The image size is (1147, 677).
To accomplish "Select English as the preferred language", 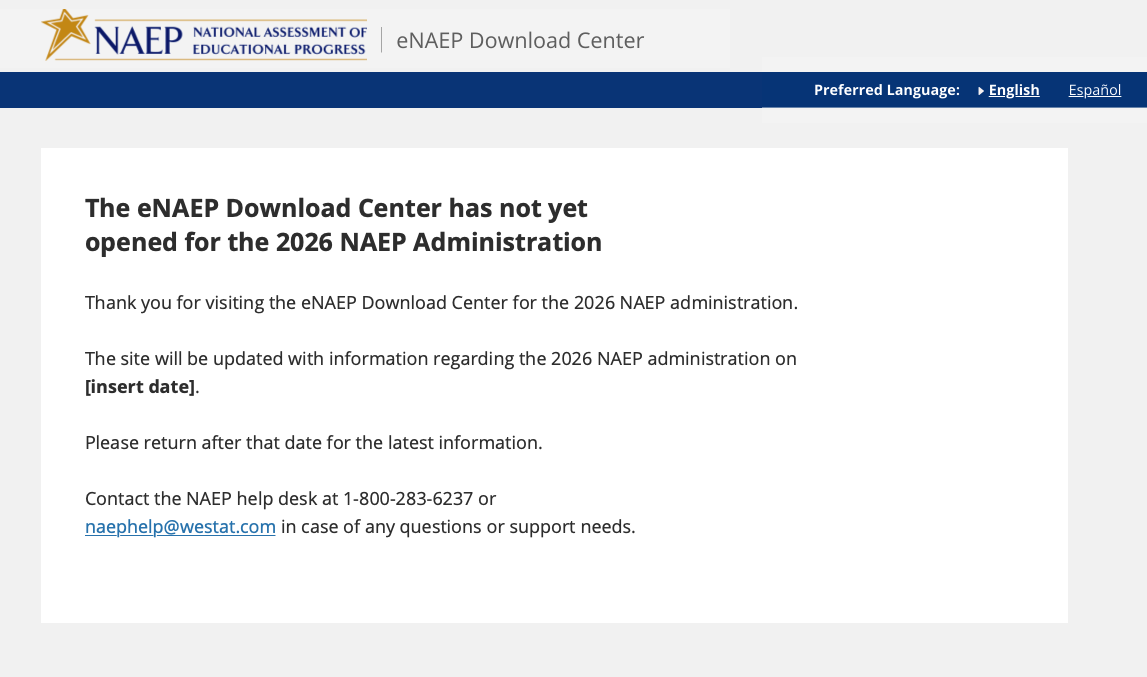I will coord(1014,90).
